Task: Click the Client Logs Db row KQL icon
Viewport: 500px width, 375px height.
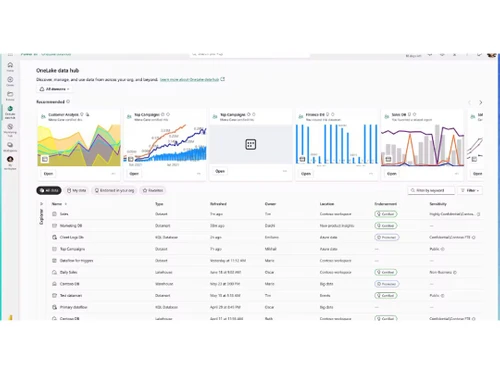Action: [x=54, y=237]
